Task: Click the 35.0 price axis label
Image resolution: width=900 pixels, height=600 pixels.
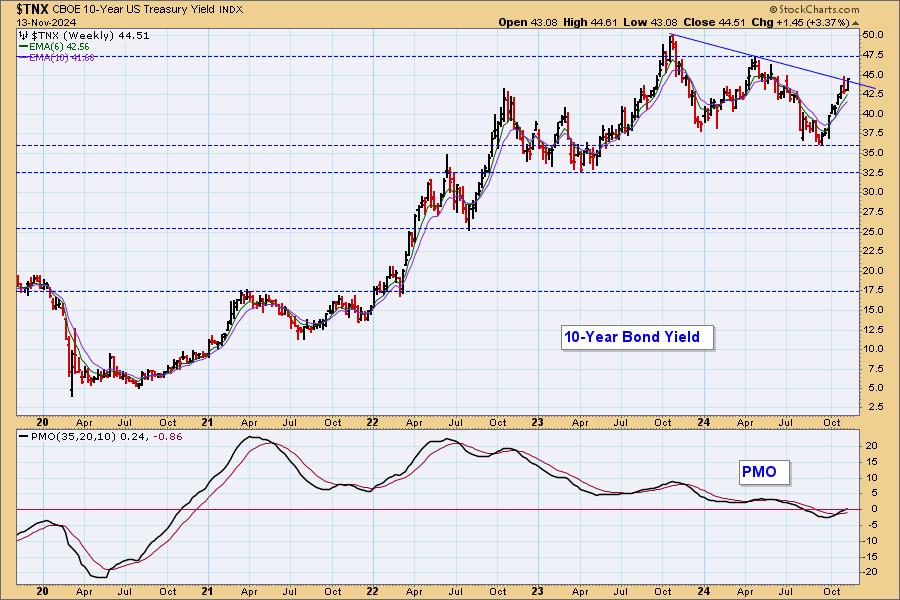Action: (872, 153)
